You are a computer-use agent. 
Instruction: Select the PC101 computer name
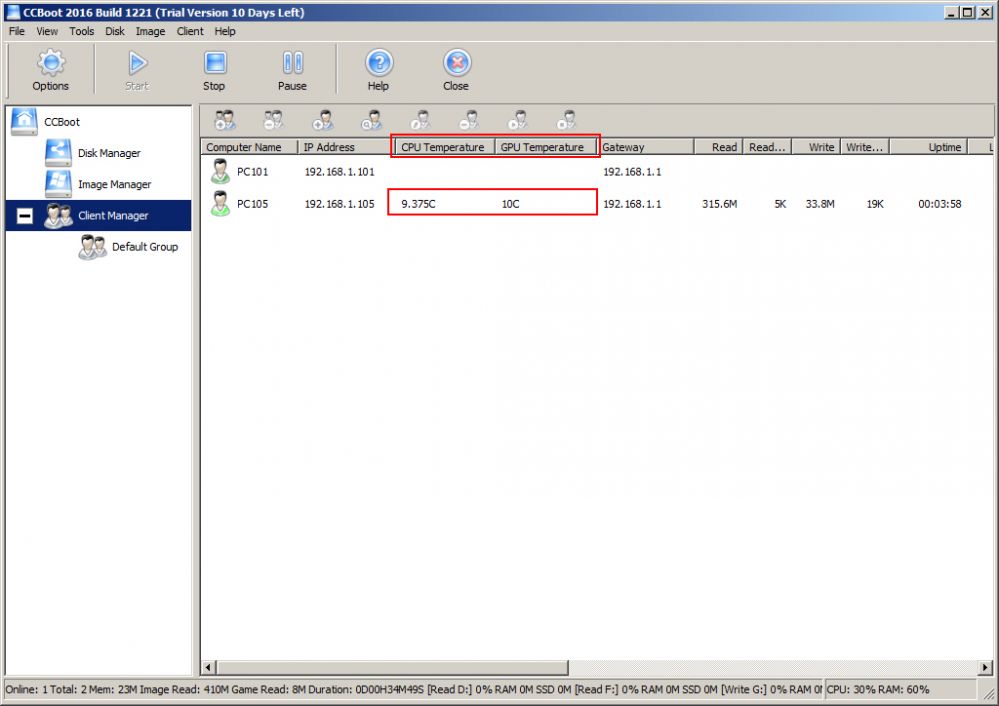pos(252,172)
